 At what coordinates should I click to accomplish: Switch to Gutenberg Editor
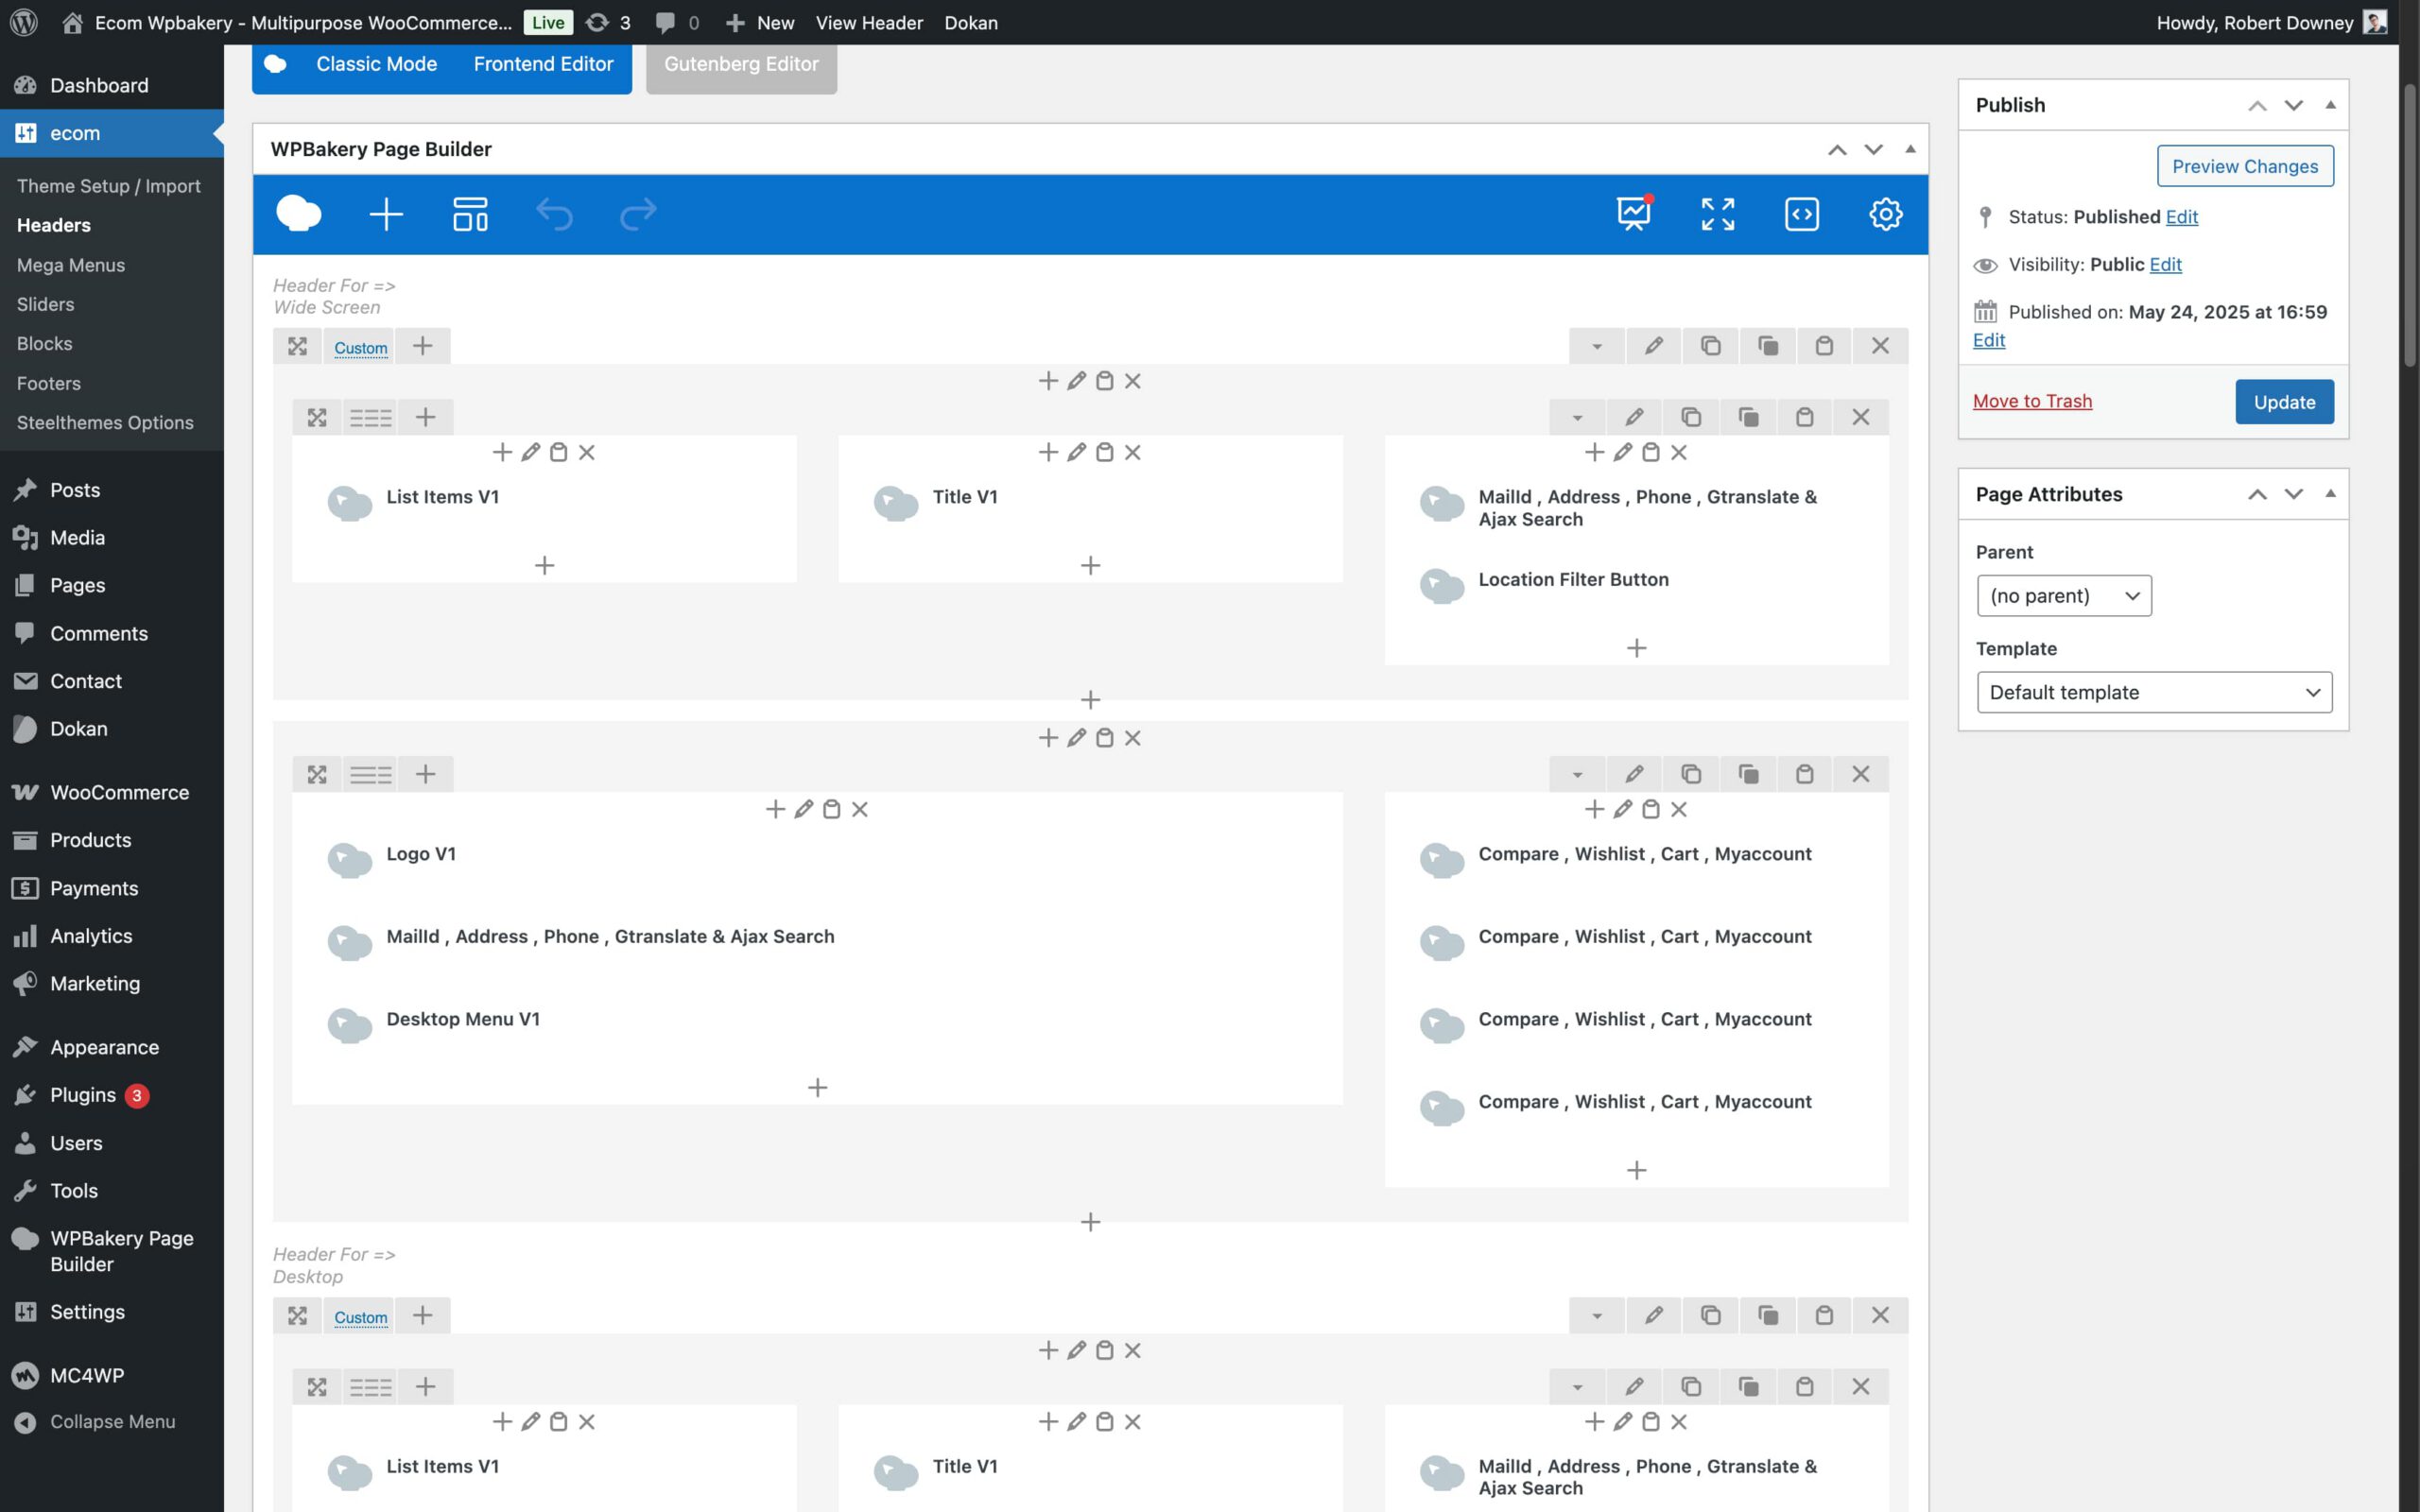click(x=741, y=64)
